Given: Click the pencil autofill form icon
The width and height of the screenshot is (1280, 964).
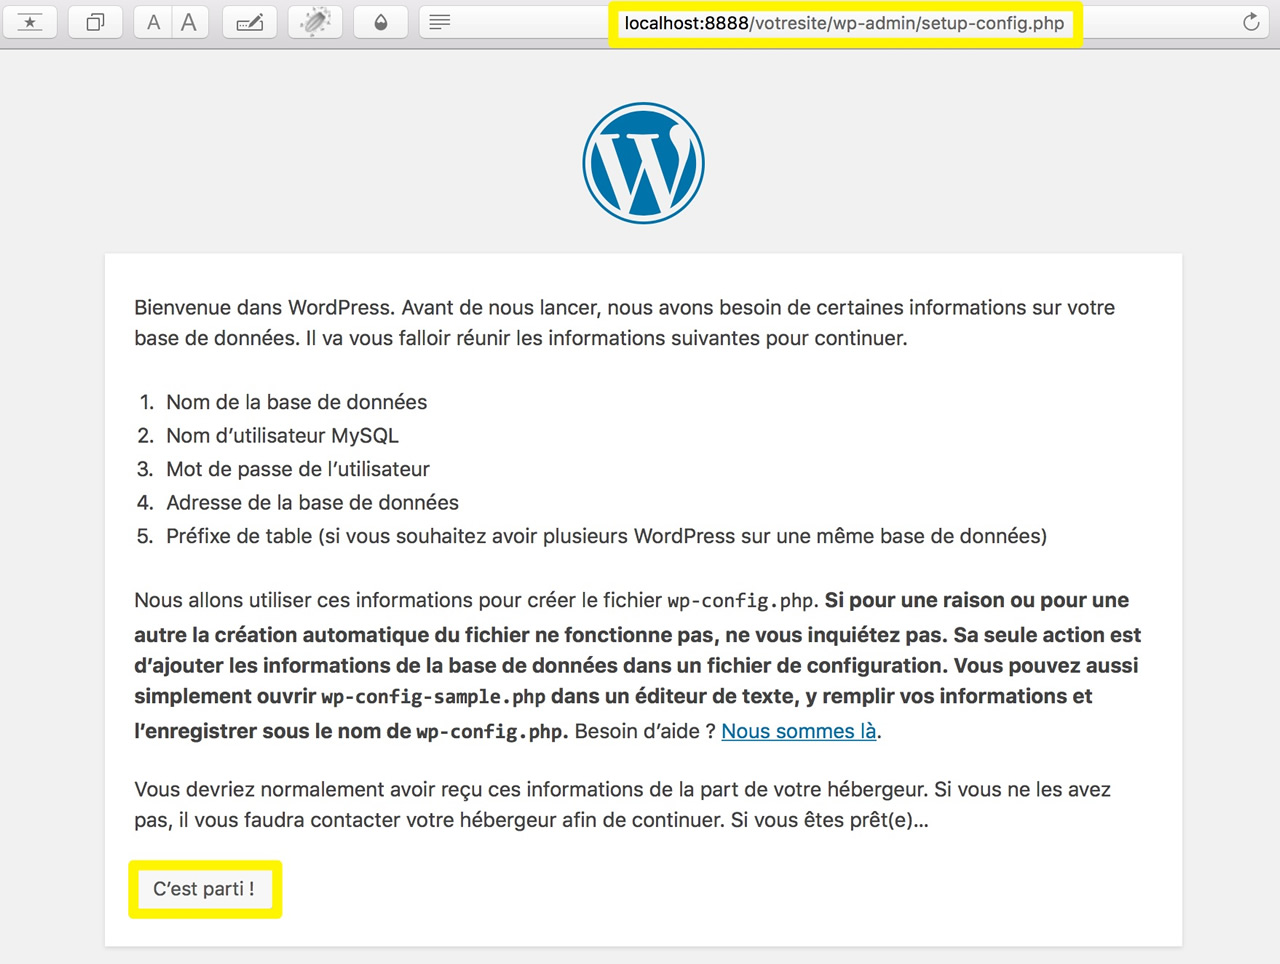Looking at the screenshot, I should coord(250,22).
